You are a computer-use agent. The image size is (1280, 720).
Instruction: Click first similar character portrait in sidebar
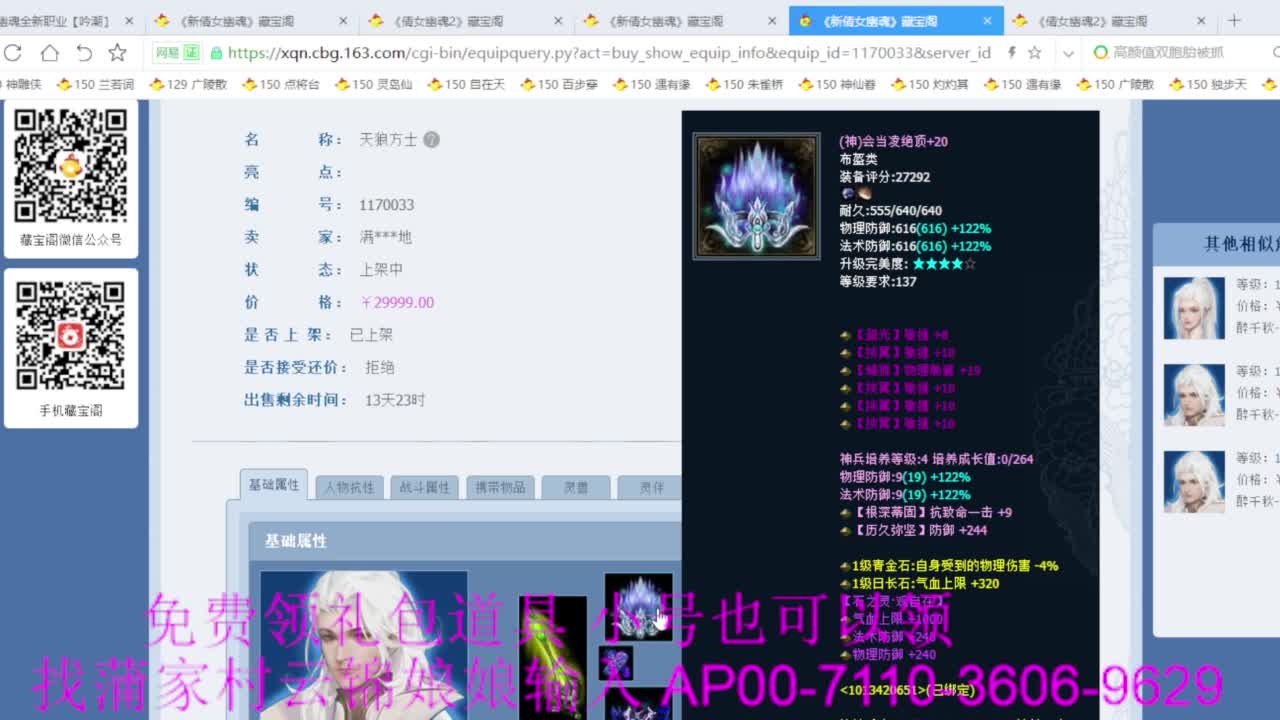1194,308
